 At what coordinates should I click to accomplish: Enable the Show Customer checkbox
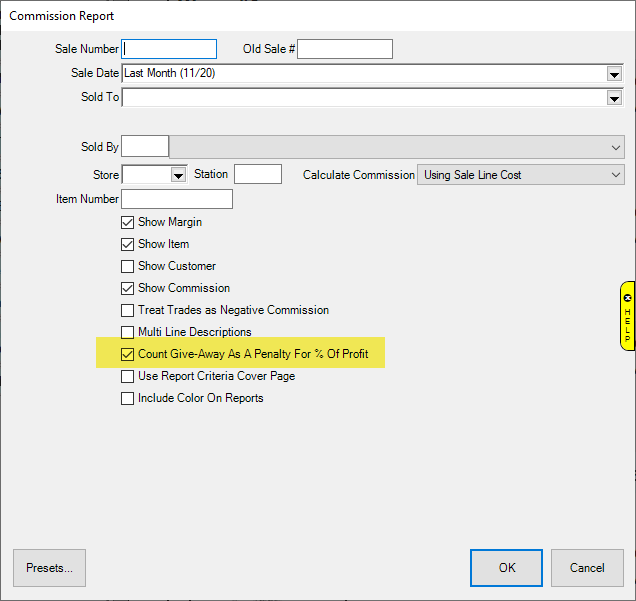(x=127, y=267)
